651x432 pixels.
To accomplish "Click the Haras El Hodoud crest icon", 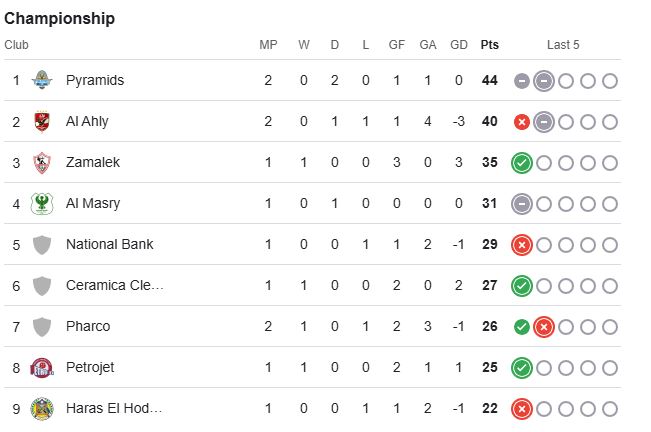I will [x=42, y=408].
